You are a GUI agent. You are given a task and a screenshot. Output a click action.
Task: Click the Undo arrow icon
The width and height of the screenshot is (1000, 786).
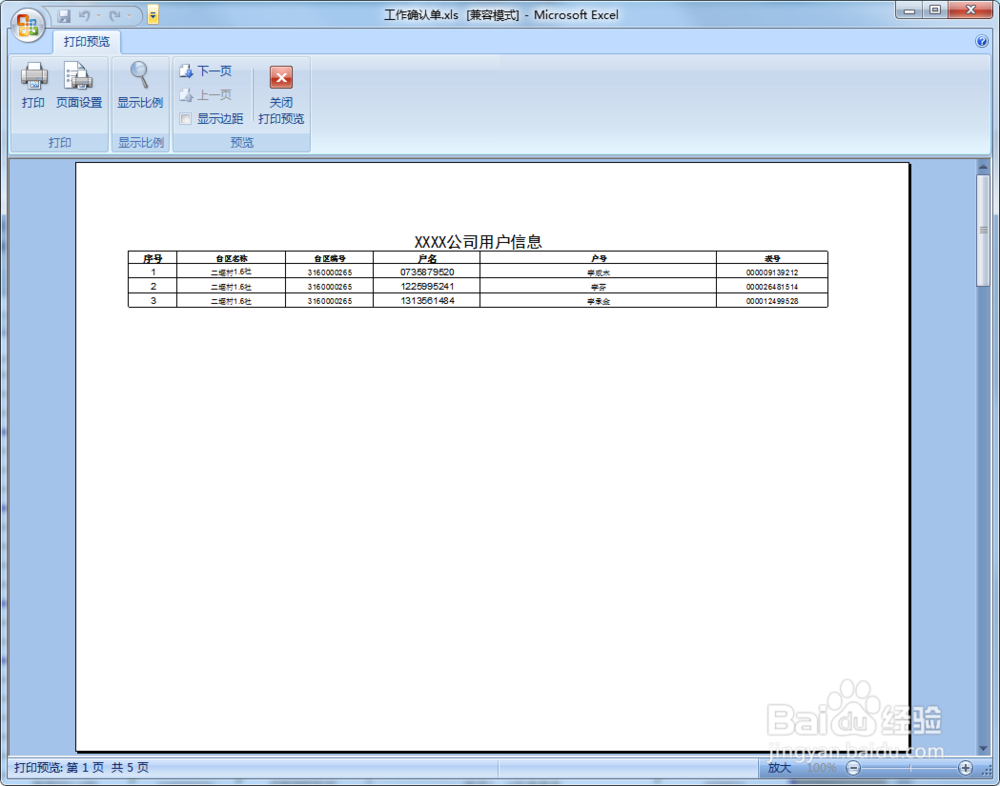(84, 15)
